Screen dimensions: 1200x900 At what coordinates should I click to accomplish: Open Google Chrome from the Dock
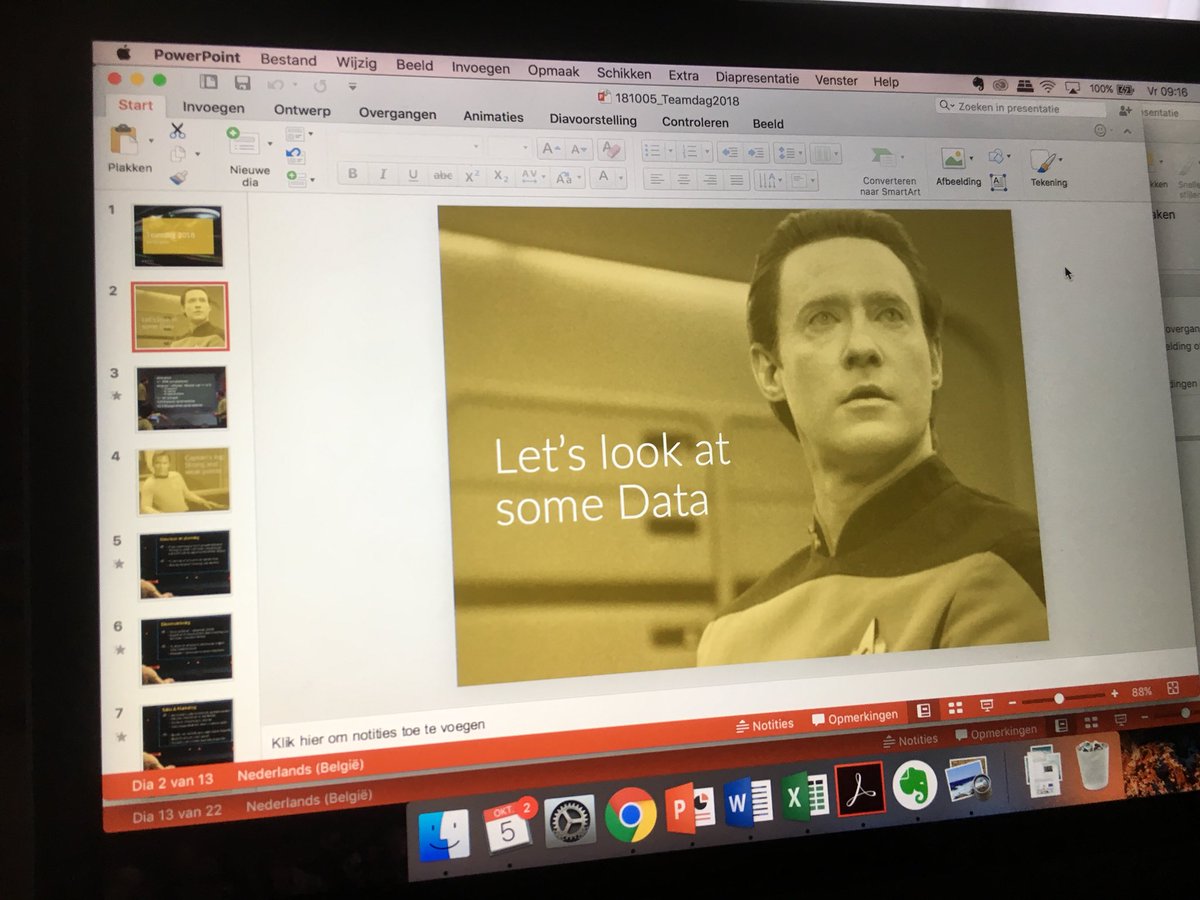tap(630, 817)
